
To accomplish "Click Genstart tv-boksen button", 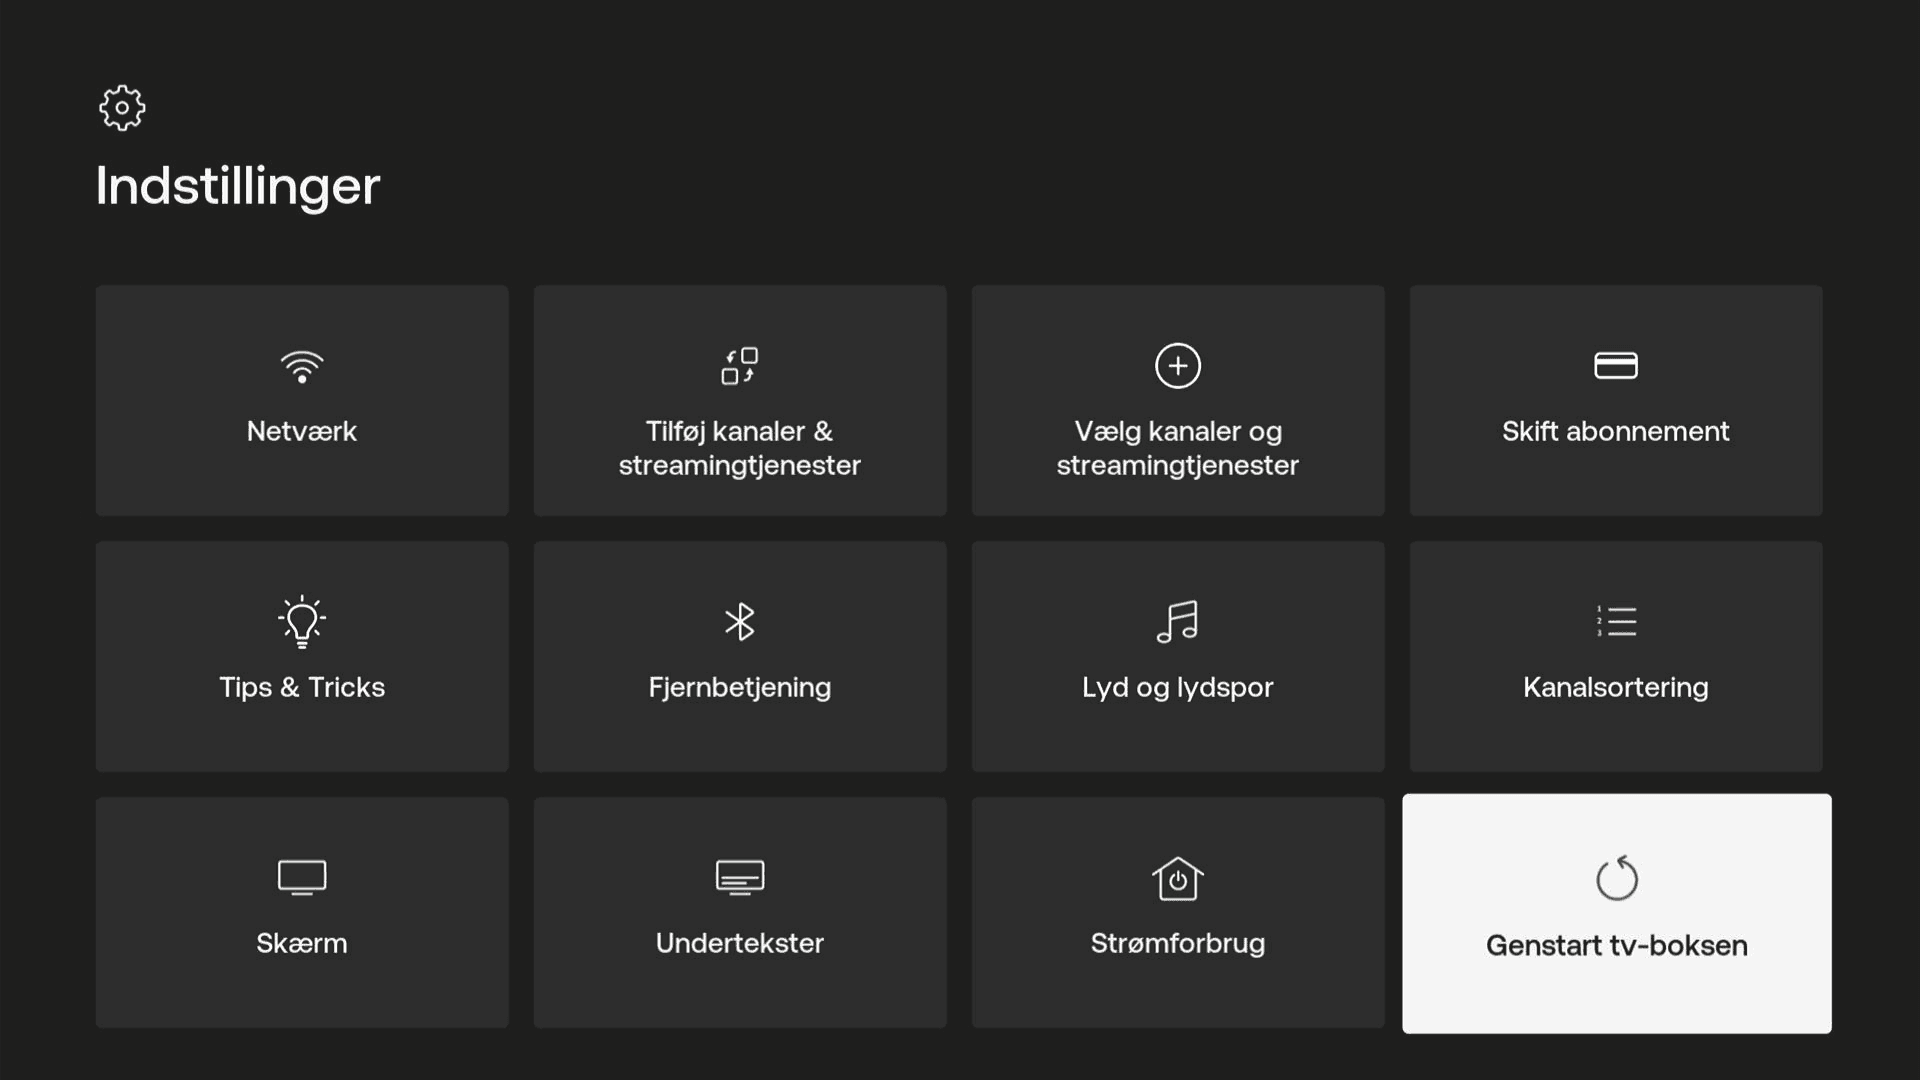I will (1615, 913).
